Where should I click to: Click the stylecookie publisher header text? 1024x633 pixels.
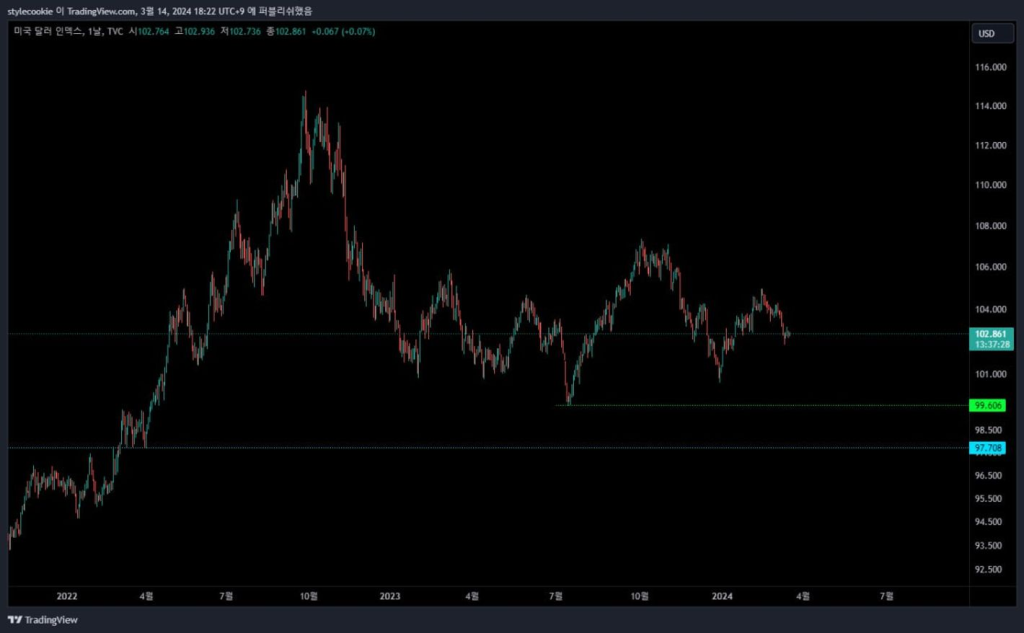(x=160, y=11)
